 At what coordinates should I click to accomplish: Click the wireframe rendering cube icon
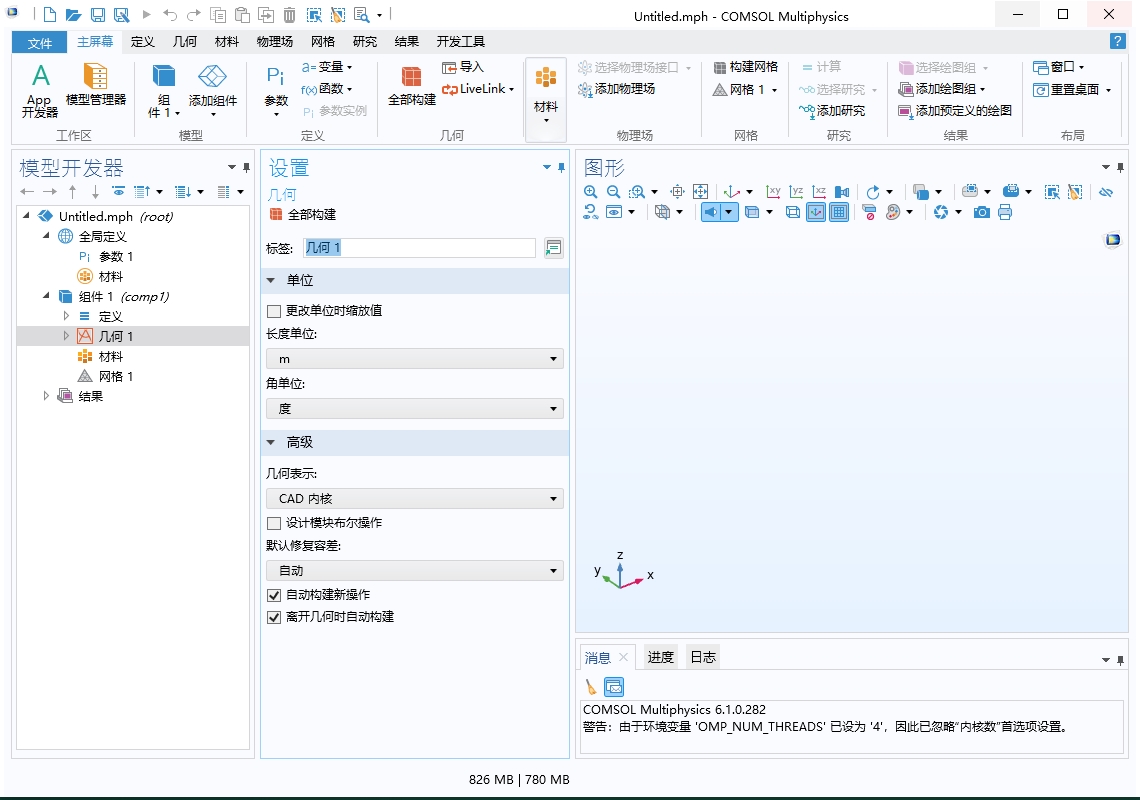coord(793,212)
